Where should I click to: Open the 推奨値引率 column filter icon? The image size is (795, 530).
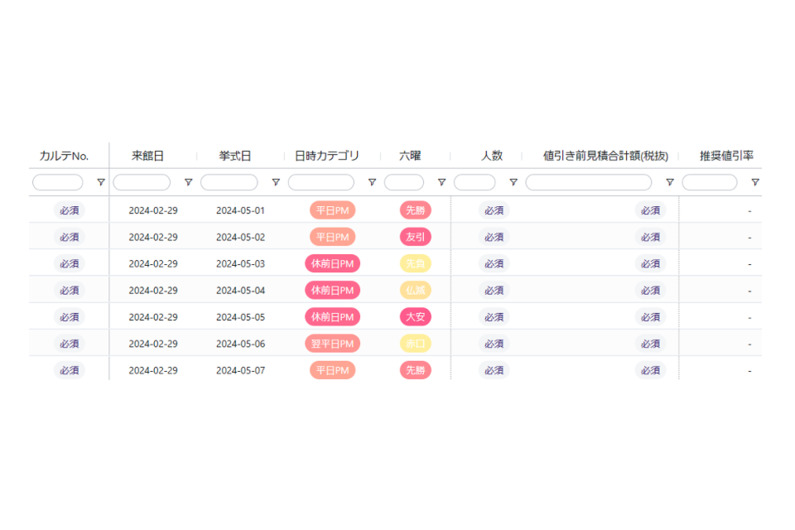(x=755, y=183)
